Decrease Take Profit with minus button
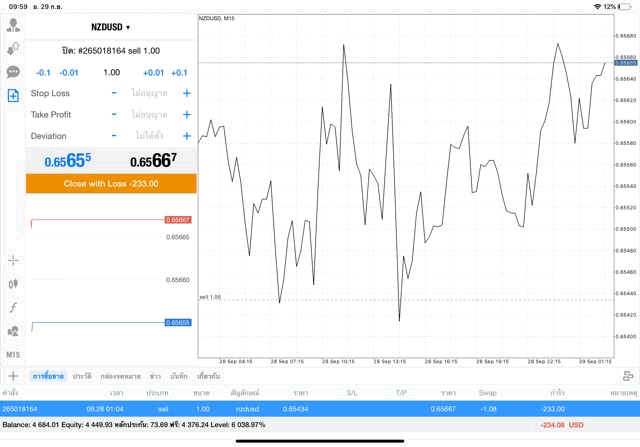The image size is (640, 447). [114, 114]
